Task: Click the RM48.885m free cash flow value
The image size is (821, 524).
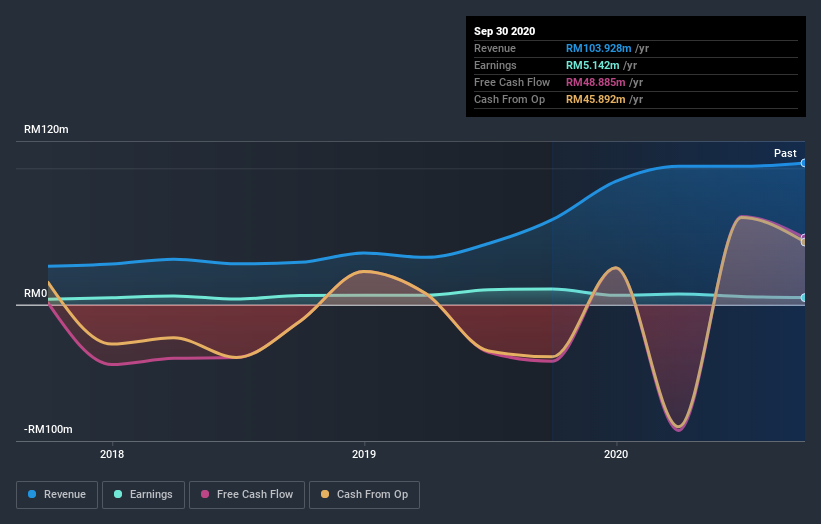Action: pyautogui.click(x=595, y=82)
